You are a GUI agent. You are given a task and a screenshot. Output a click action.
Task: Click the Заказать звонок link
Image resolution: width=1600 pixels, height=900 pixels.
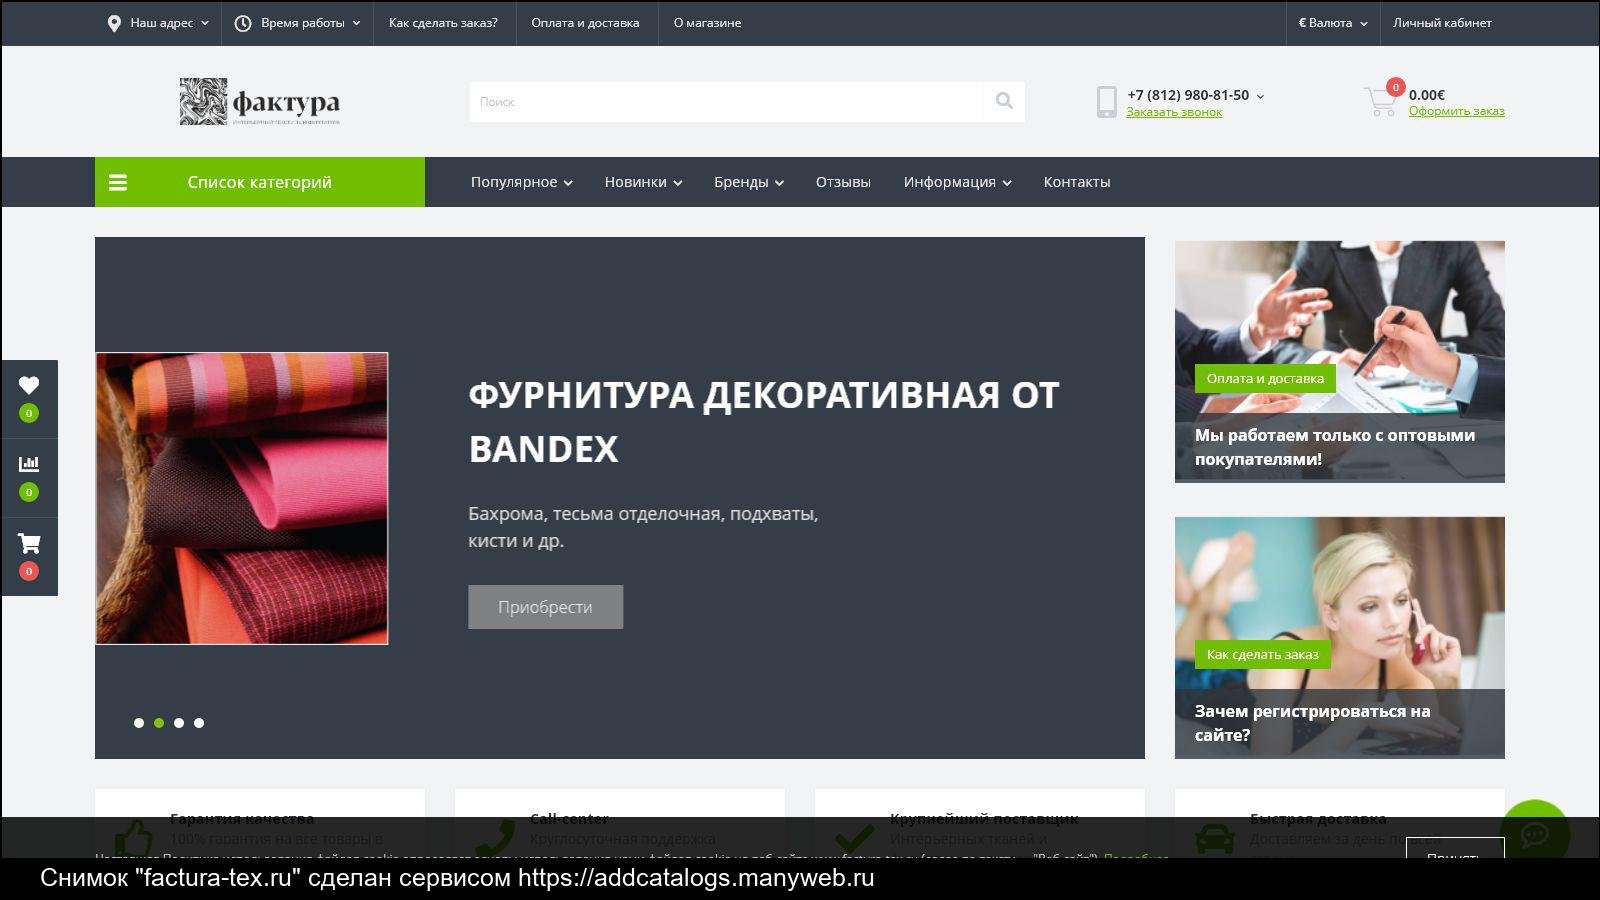(x=1174, y=112)
